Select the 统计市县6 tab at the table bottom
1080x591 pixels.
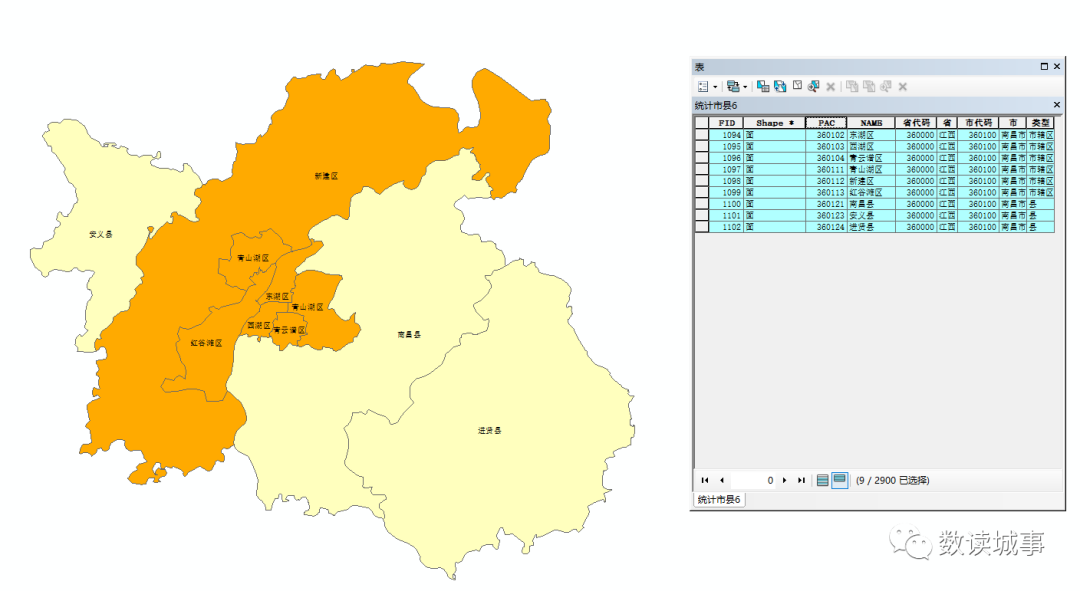pos(718,499)
